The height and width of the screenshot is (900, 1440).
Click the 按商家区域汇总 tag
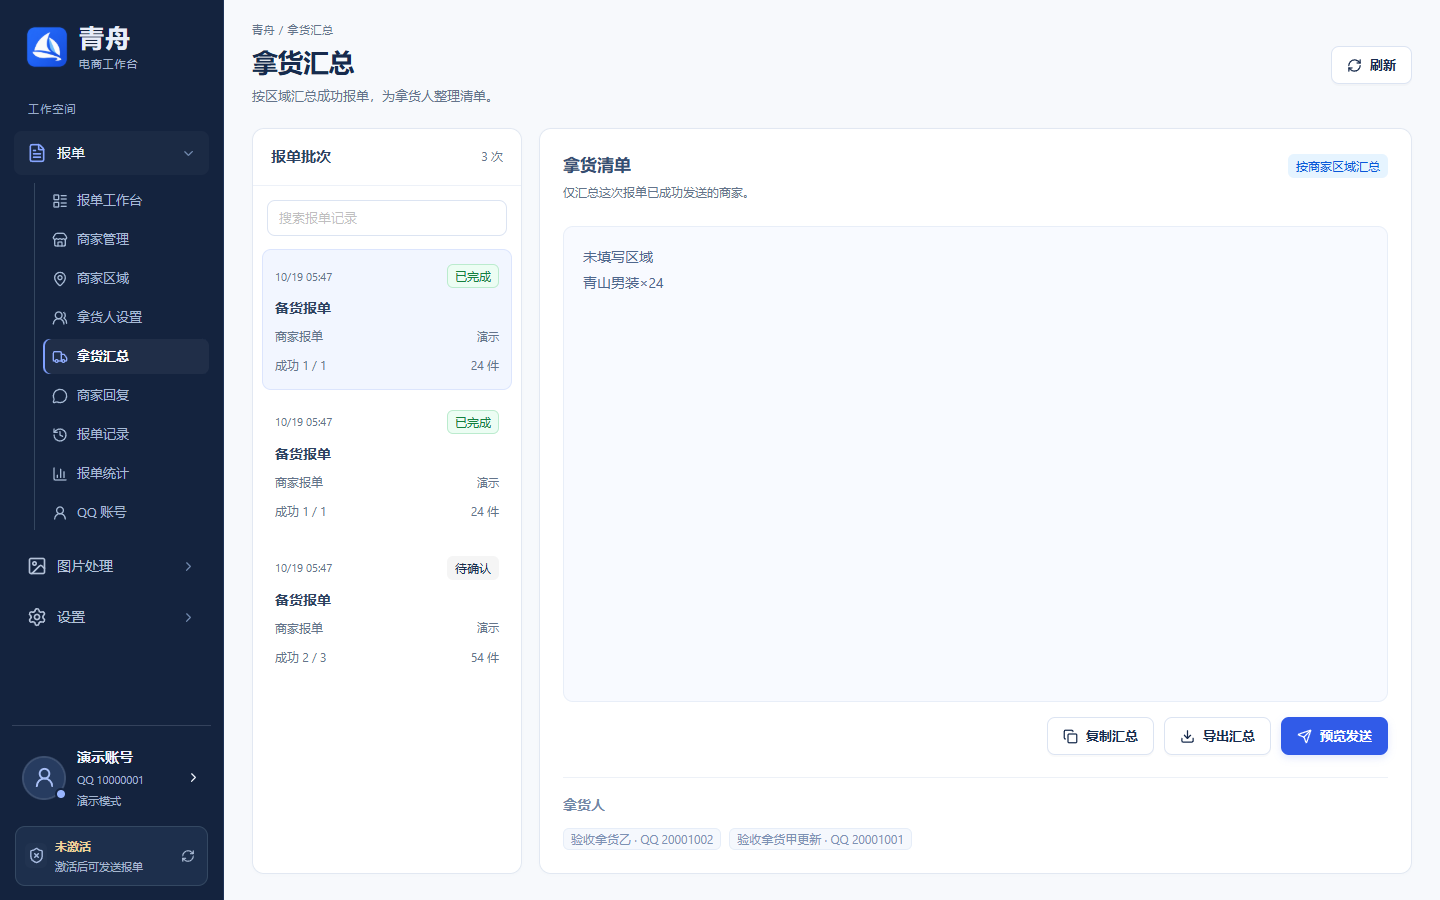click(x=1338, y=167)
